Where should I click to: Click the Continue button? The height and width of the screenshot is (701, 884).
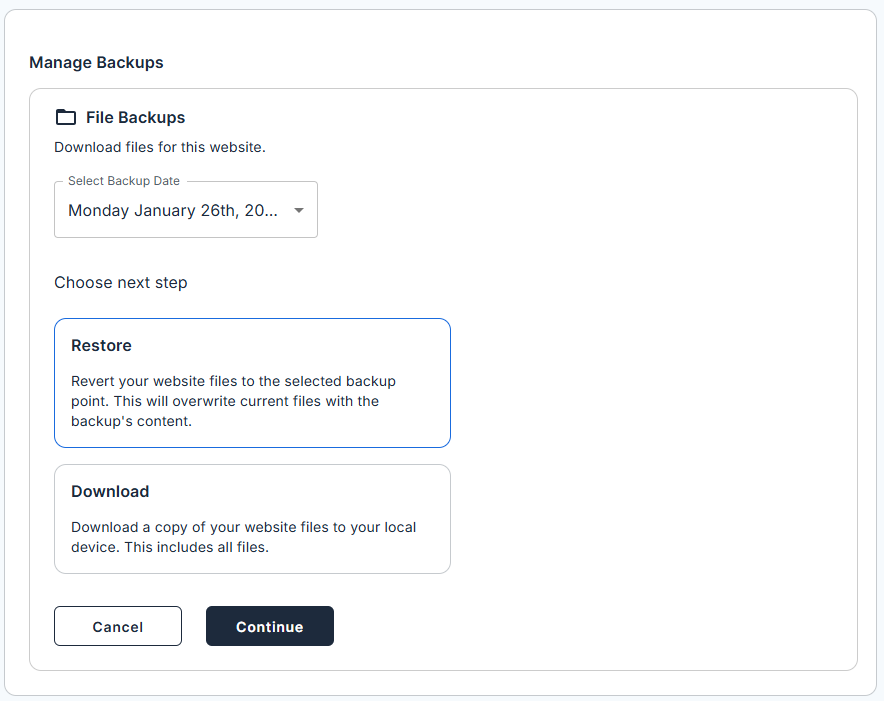269,626
